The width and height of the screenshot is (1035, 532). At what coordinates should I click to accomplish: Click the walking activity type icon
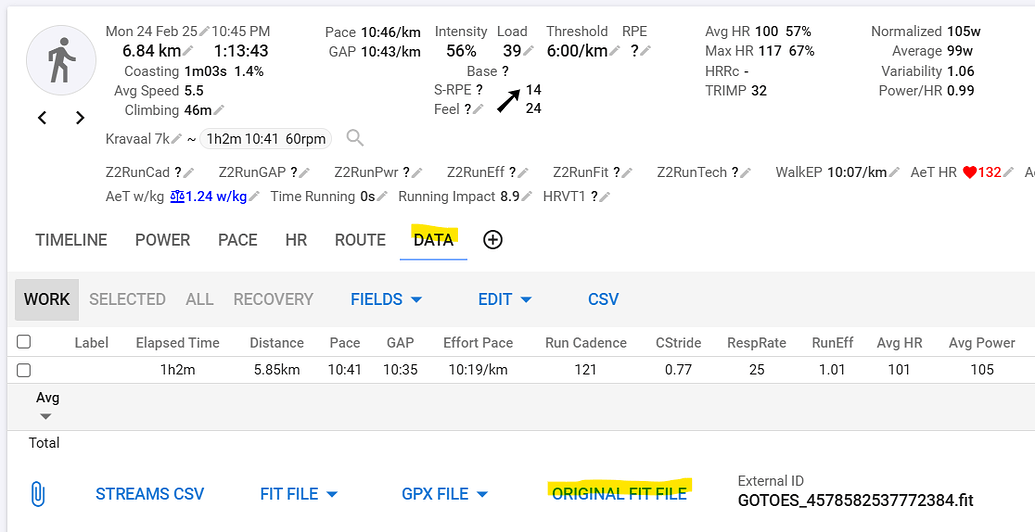click(61, 62)
